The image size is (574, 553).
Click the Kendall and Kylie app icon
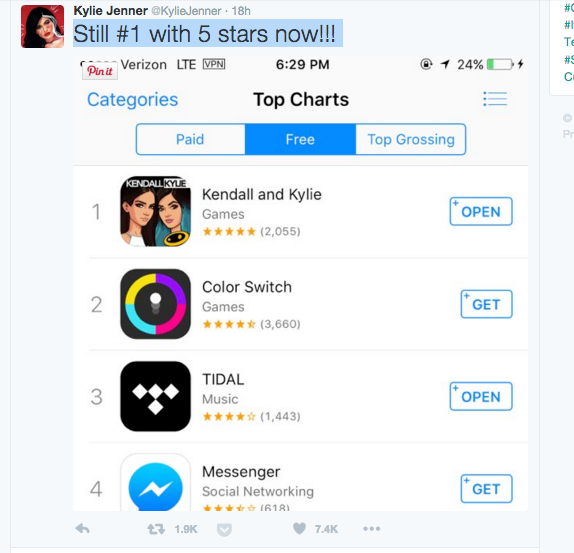pyautogui.click(x=156, y=211)
